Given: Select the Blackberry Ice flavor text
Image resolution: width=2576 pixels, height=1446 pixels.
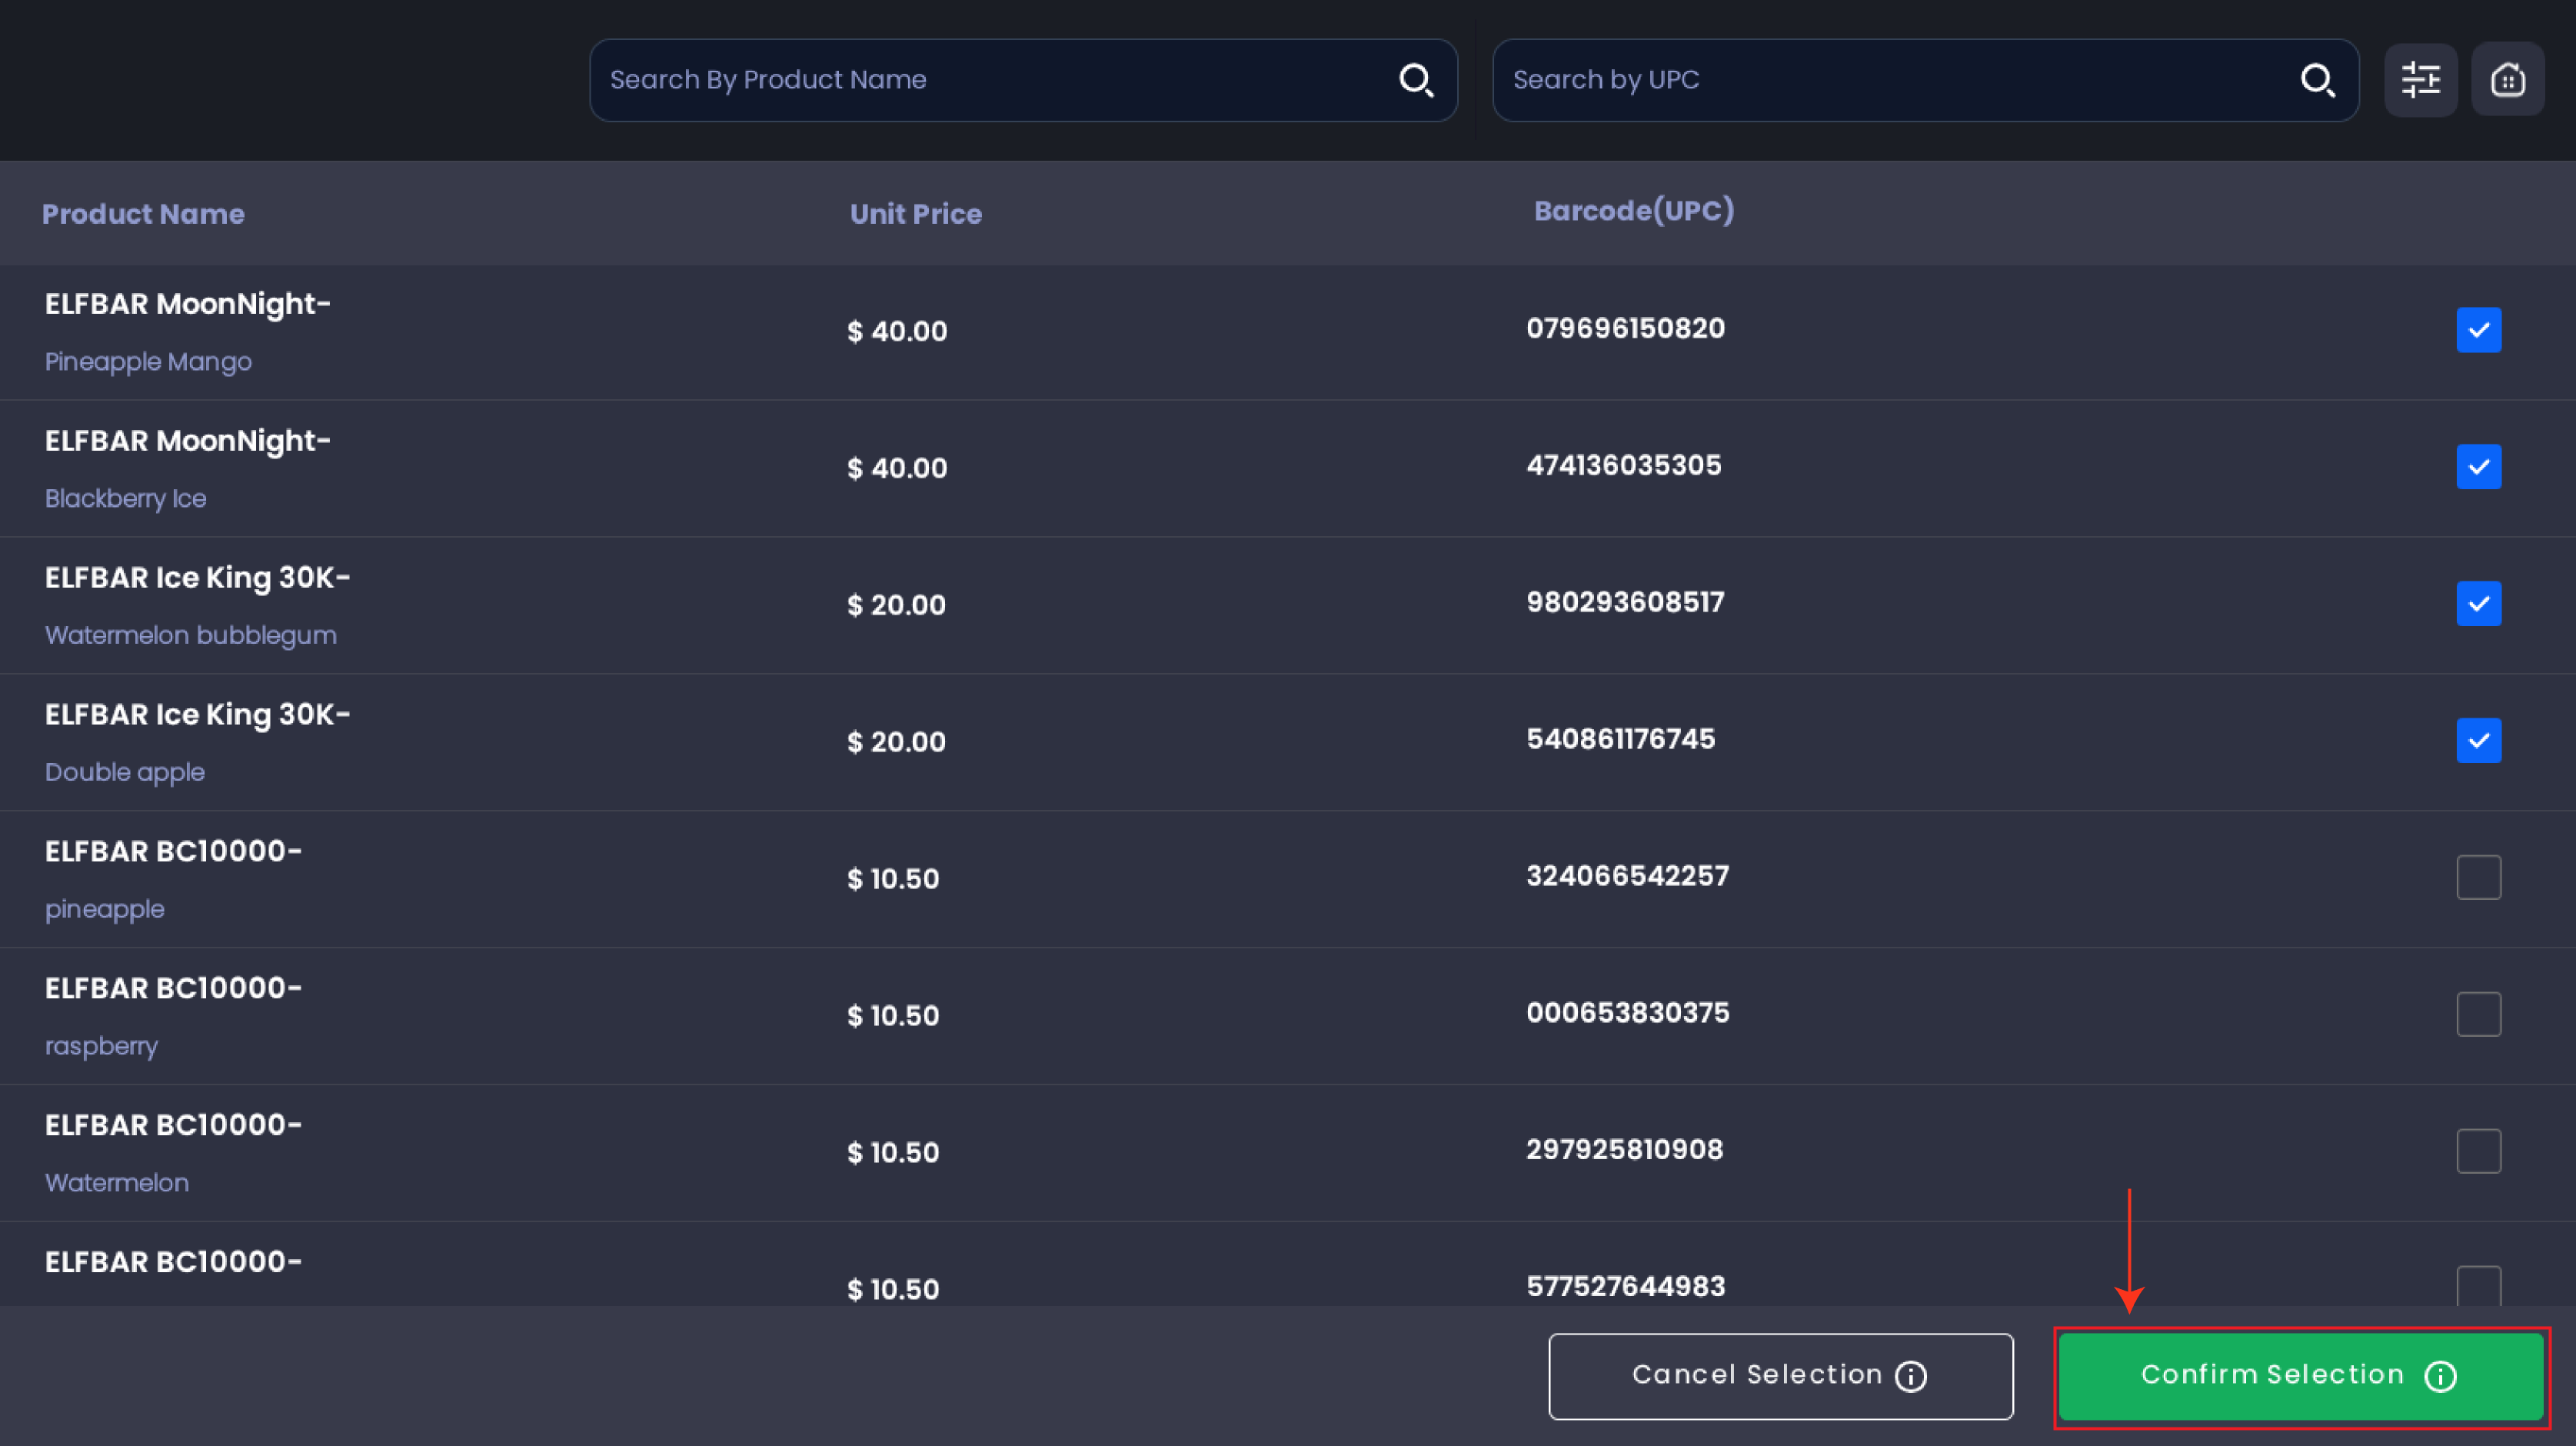Looking at the screenshot, I should click(126, 499).
